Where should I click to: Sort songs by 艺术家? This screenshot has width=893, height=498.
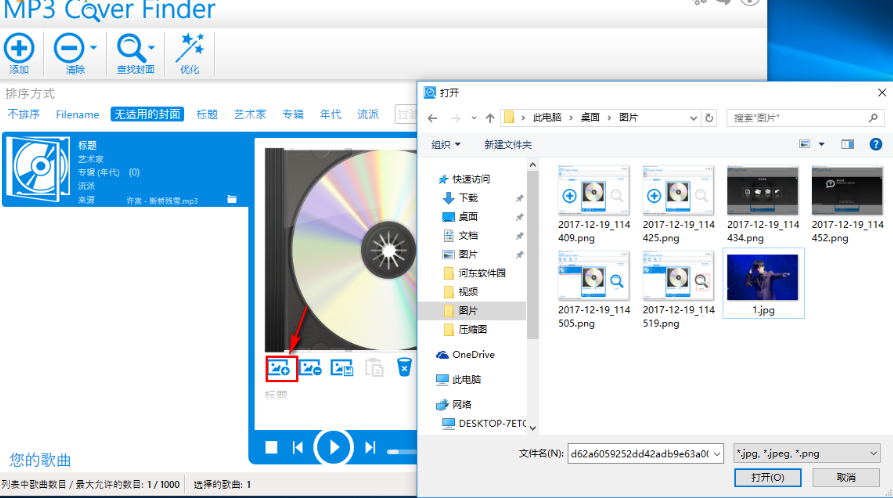tap(250, 115)
